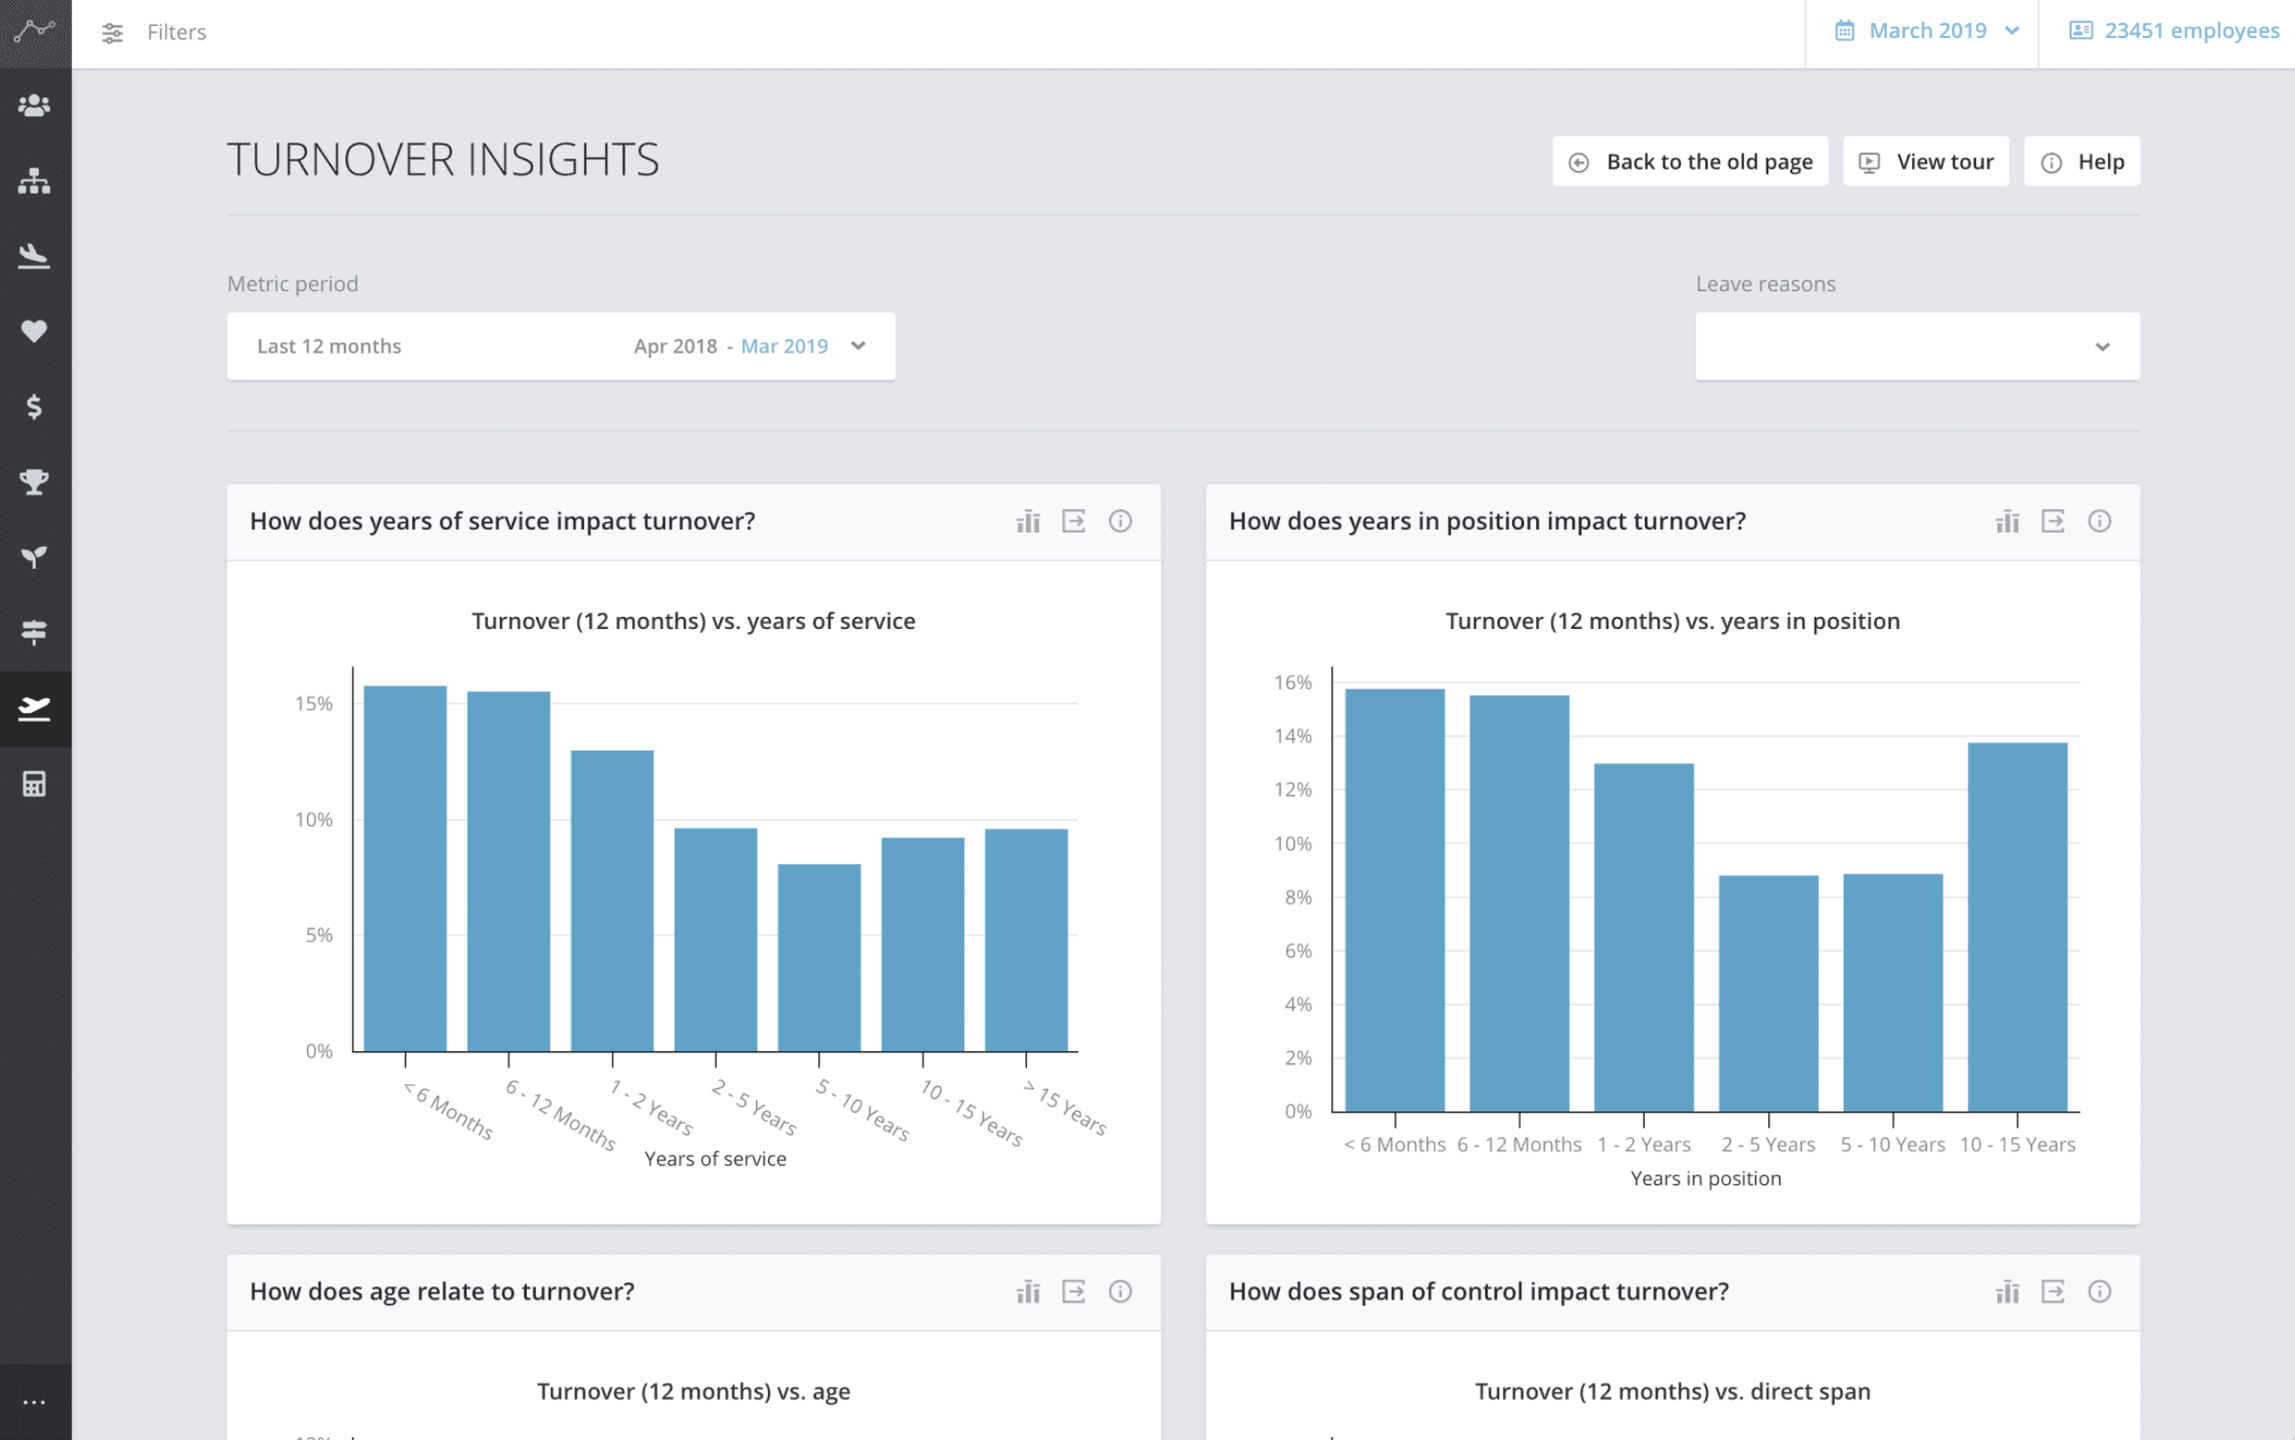Select the org hierarchy sidebar icon

34,181
